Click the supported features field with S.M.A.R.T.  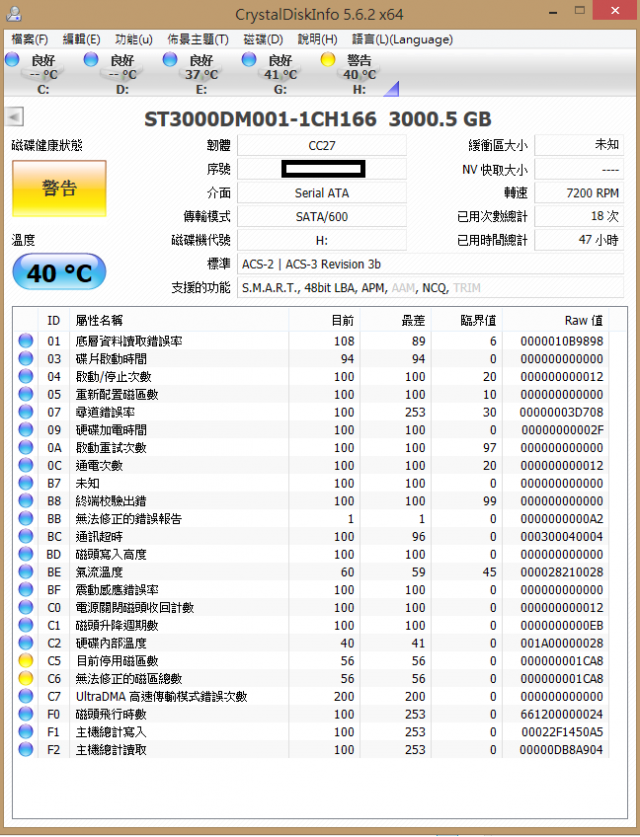(x=430, y=288)
